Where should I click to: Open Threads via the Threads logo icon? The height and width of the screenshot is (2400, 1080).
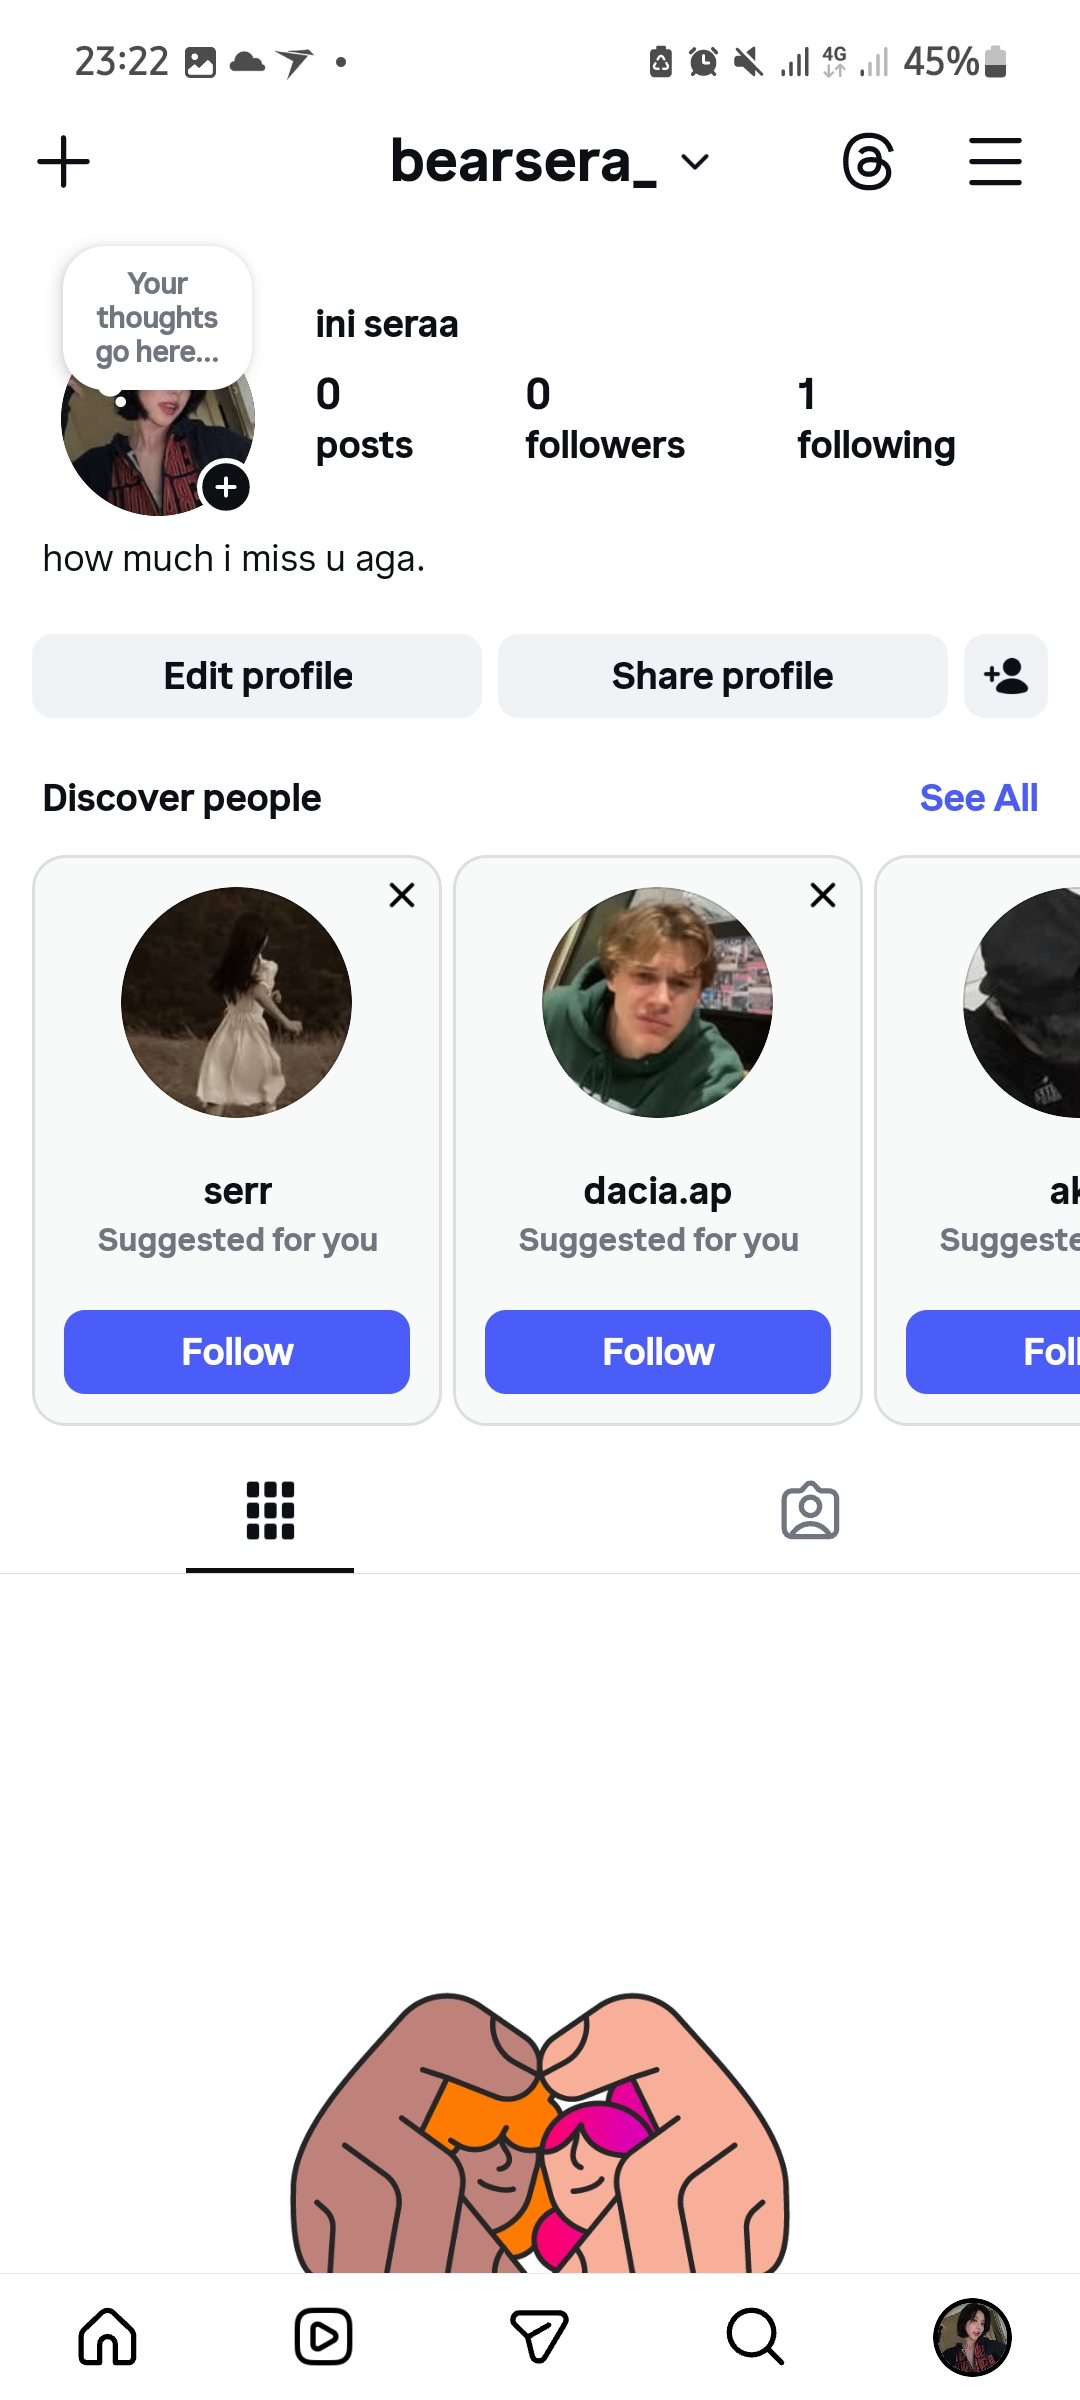[x=867, y=162]
